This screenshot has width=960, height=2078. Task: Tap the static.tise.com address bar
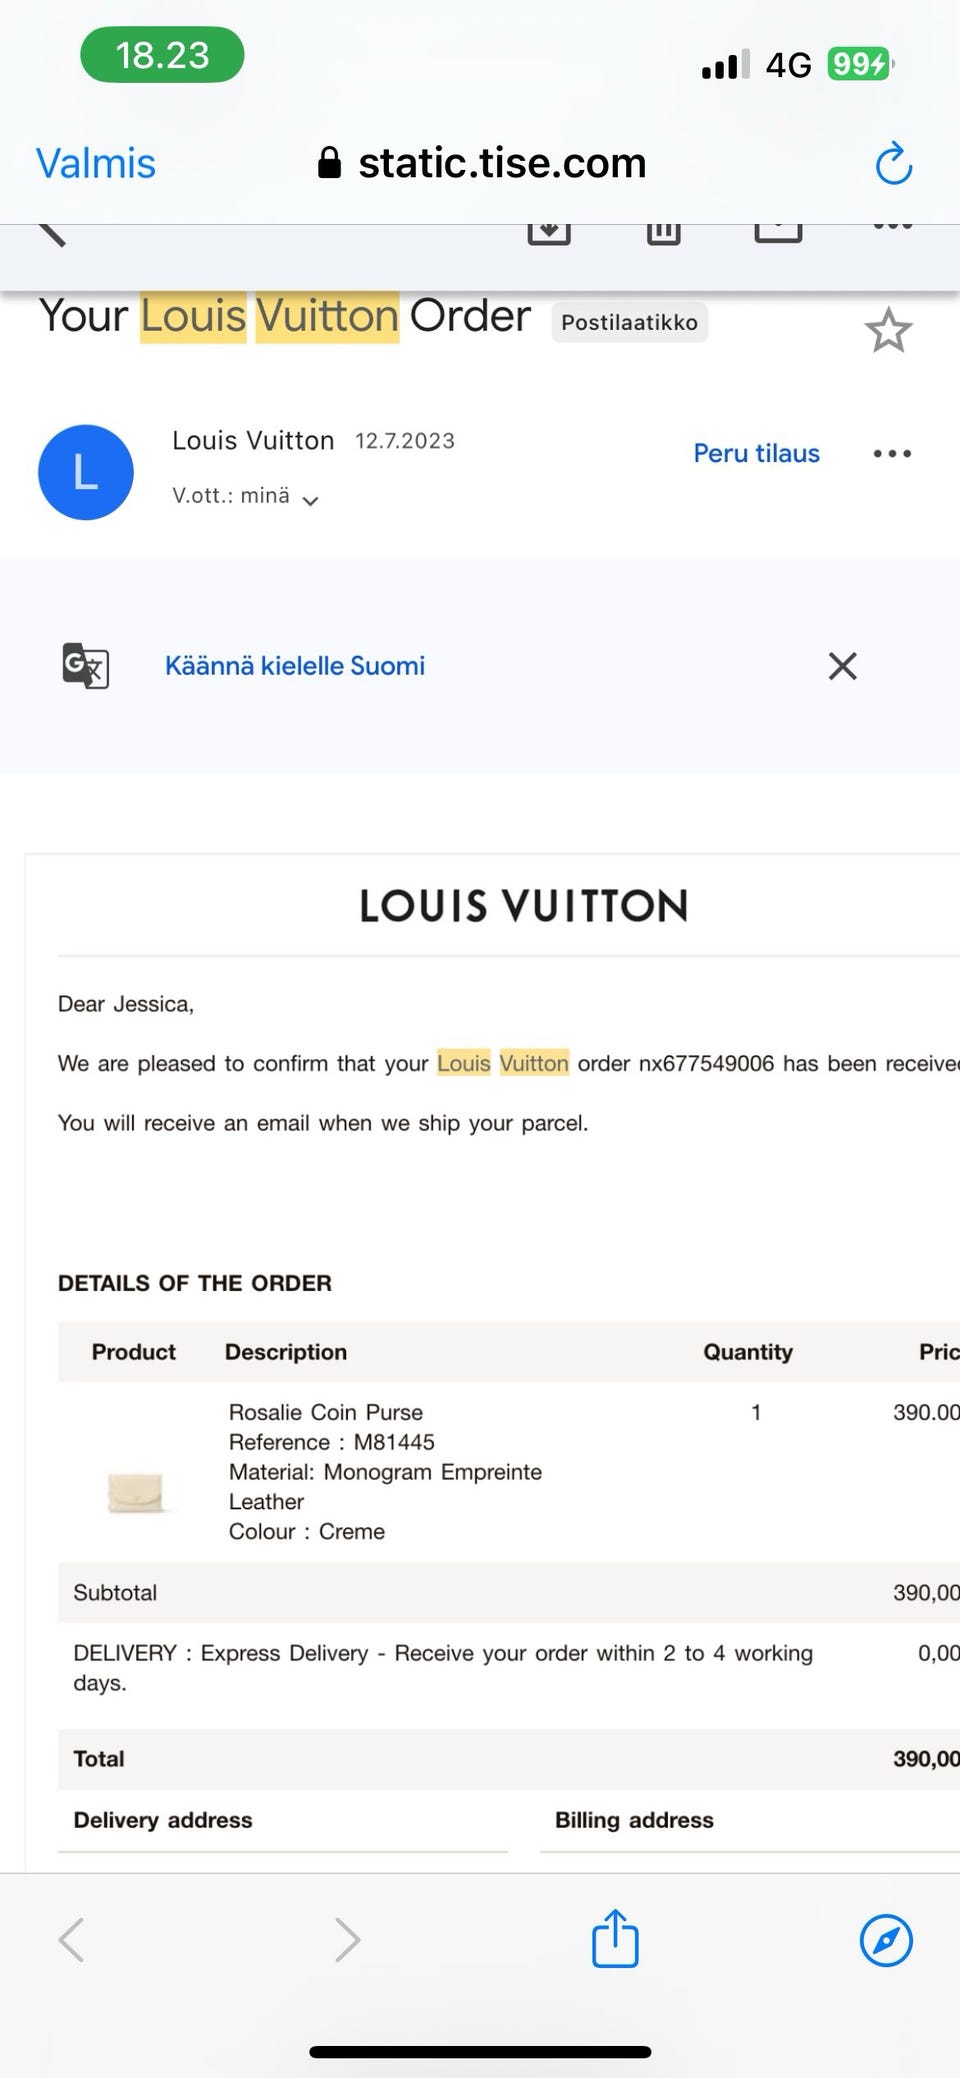coord(483,163)
